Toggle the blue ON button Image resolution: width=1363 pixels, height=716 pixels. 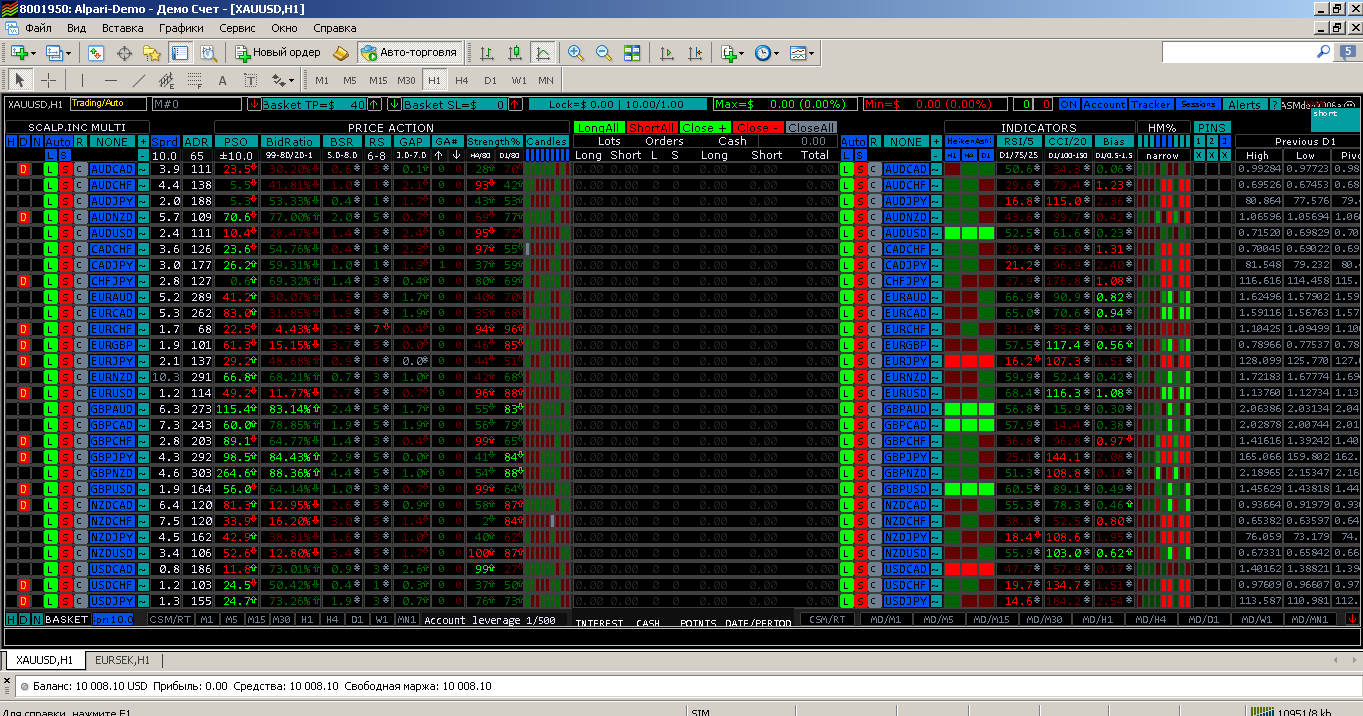click(1069, 104)
